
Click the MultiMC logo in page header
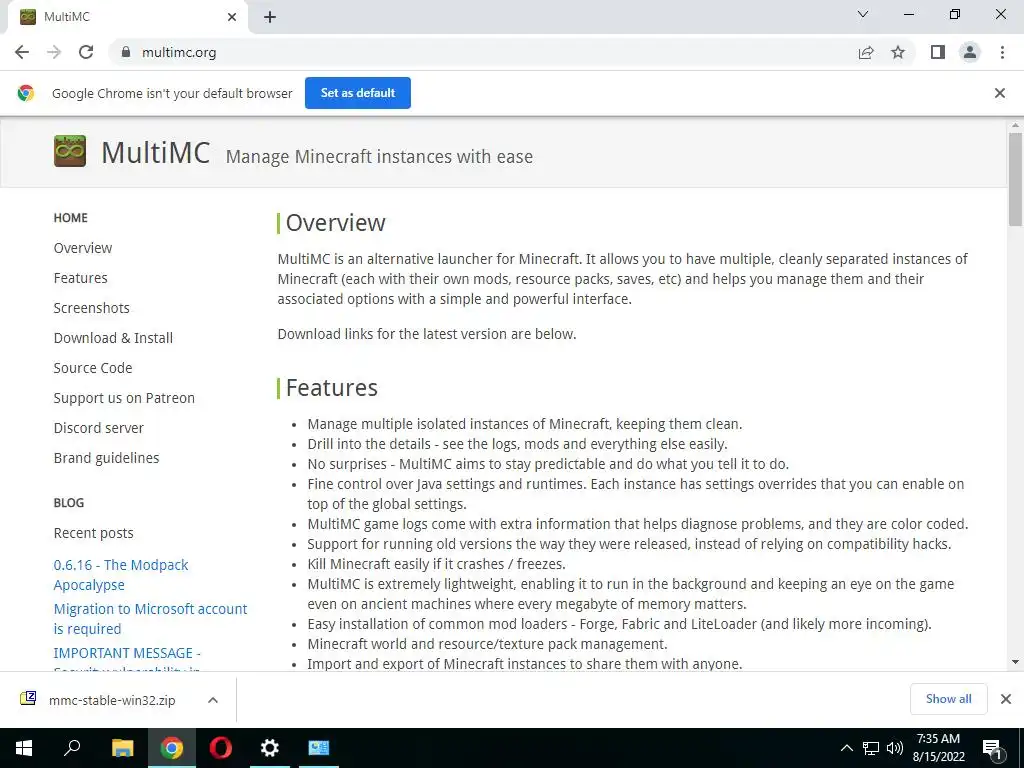click(x=70, y=151)
